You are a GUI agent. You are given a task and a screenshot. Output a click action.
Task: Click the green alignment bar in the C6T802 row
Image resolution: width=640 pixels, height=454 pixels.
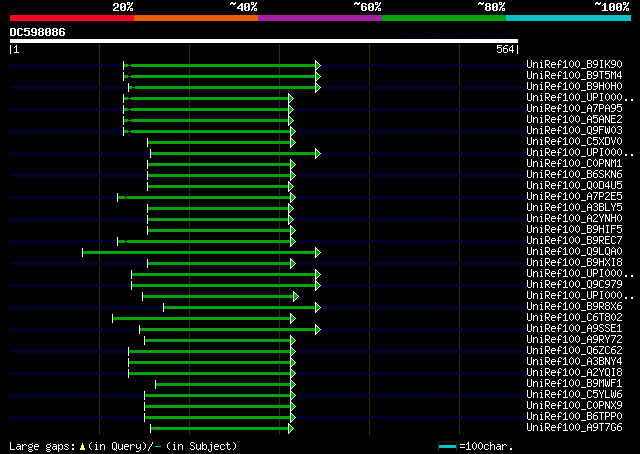click(x=204, y=319)
